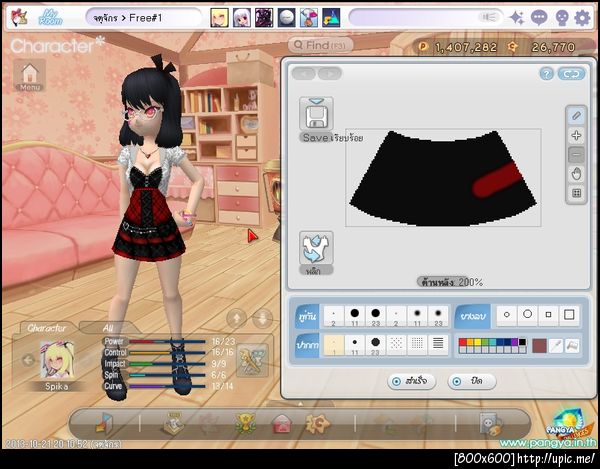This screenshot has width=600, height=469.
Task: Click the chat input field
Action: [x=426, y=18]
